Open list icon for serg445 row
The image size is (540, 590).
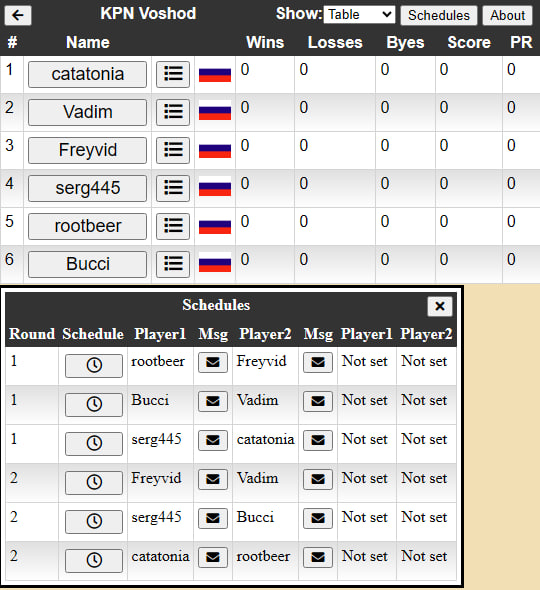coord(173,189)
